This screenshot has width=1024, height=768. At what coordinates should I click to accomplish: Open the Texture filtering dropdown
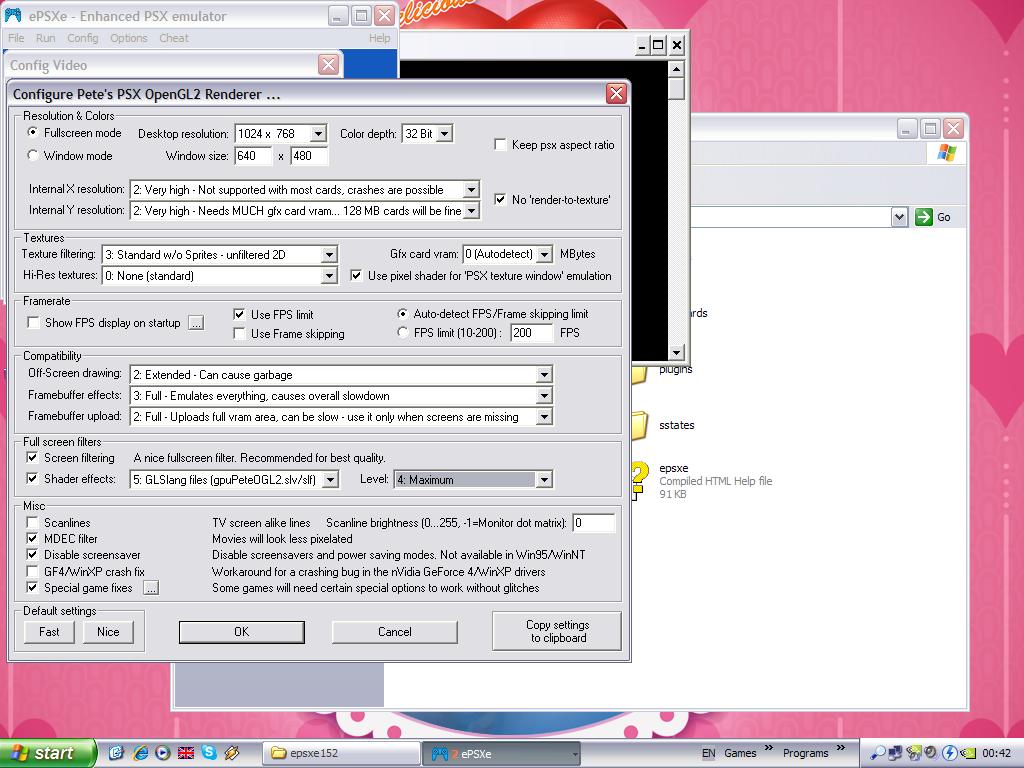point(329,255)
